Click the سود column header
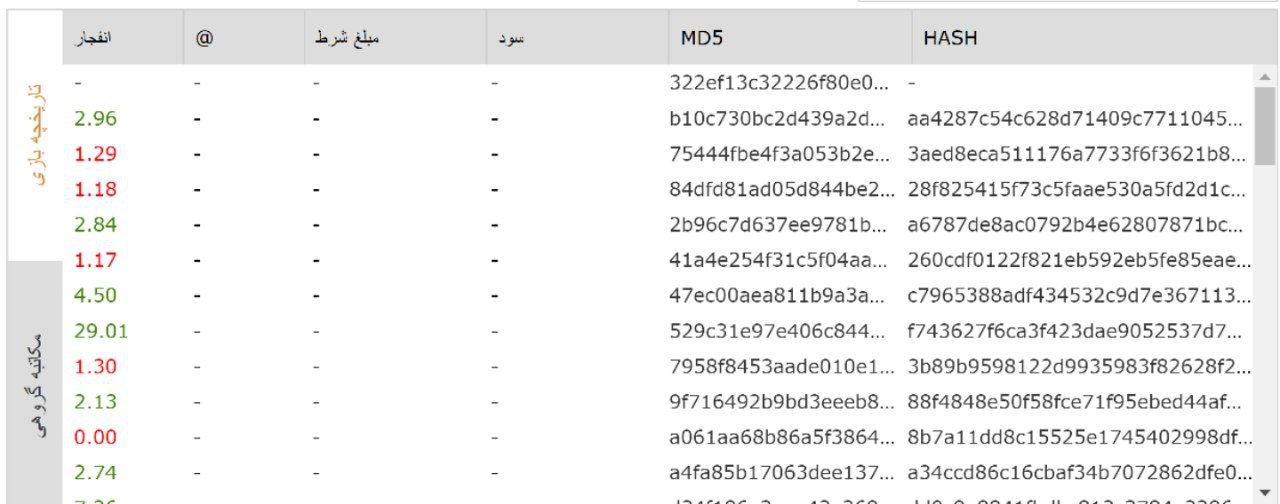This screenshot has height=504, width=1280. (x=512, y=38)
